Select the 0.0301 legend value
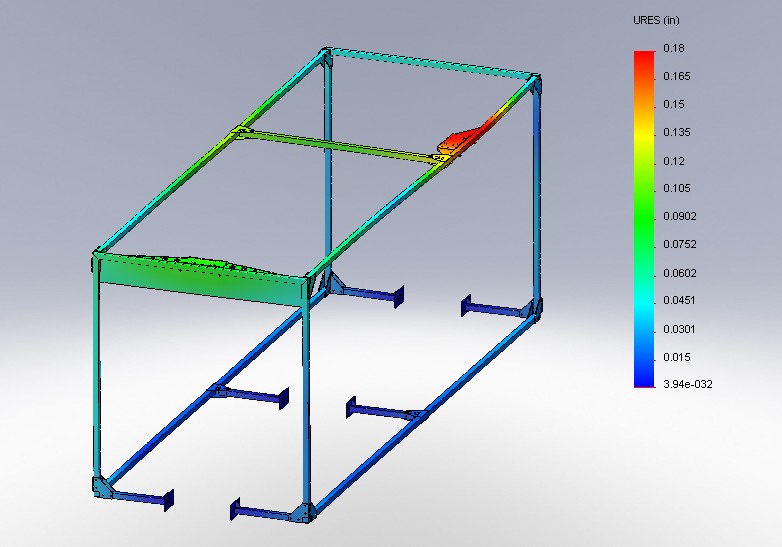The height and width of the screenshot is (547, 782). point(679,329)
